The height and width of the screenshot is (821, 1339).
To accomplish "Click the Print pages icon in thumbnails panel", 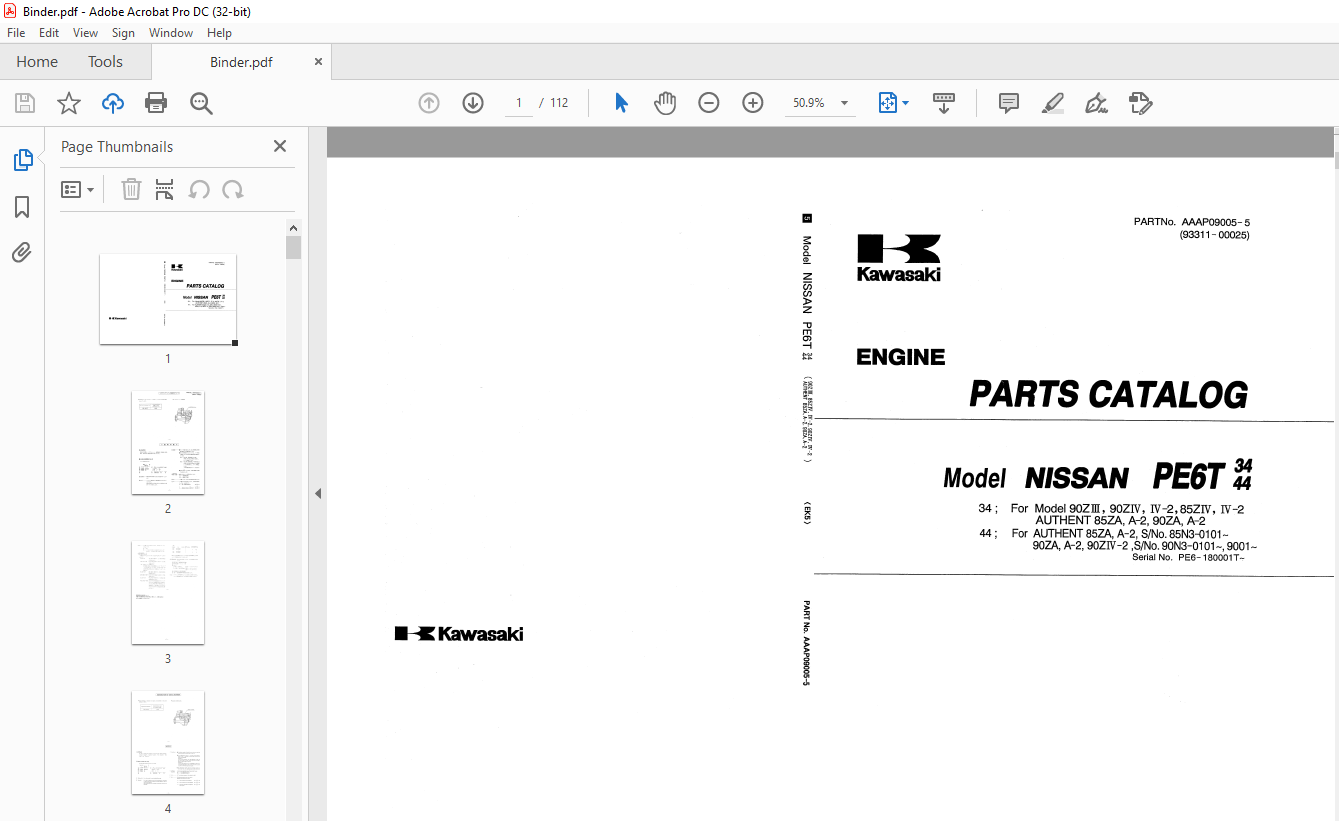I will pos(165,189).
